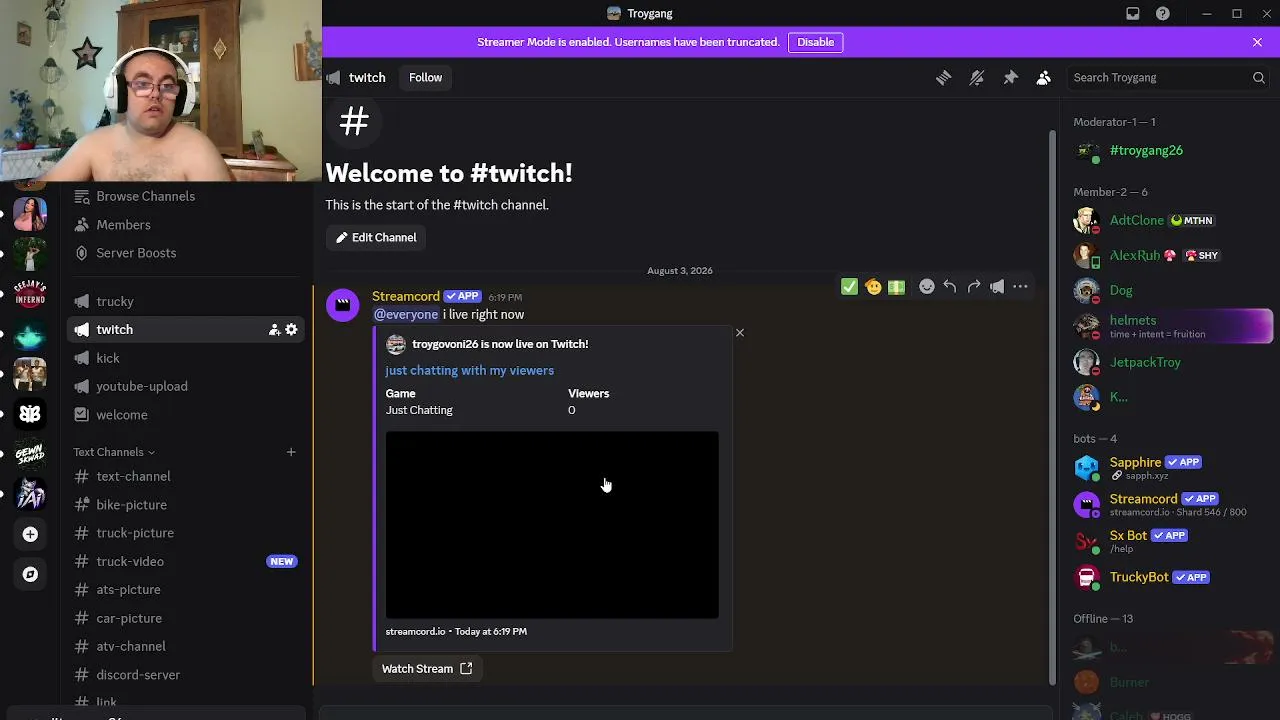Open JetpackTroy's member profile
This screenshot has width=1280, height=720.
coord(1167,362)
